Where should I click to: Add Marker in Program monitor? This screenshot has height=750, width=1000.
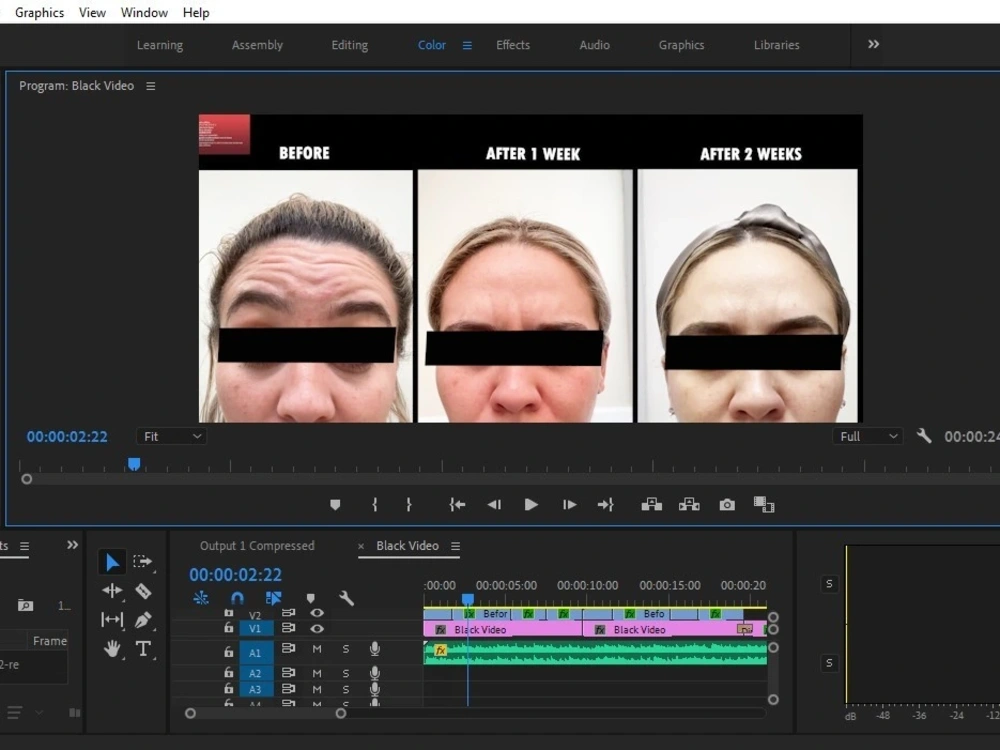[x=335, y=505]
